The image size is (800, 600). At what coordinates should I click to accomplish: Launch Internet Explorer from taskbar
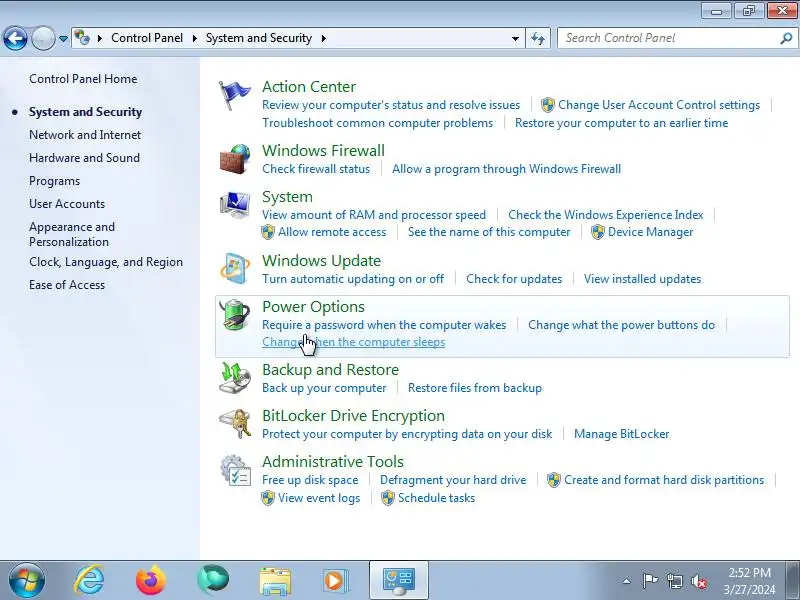tap(89, 580)
